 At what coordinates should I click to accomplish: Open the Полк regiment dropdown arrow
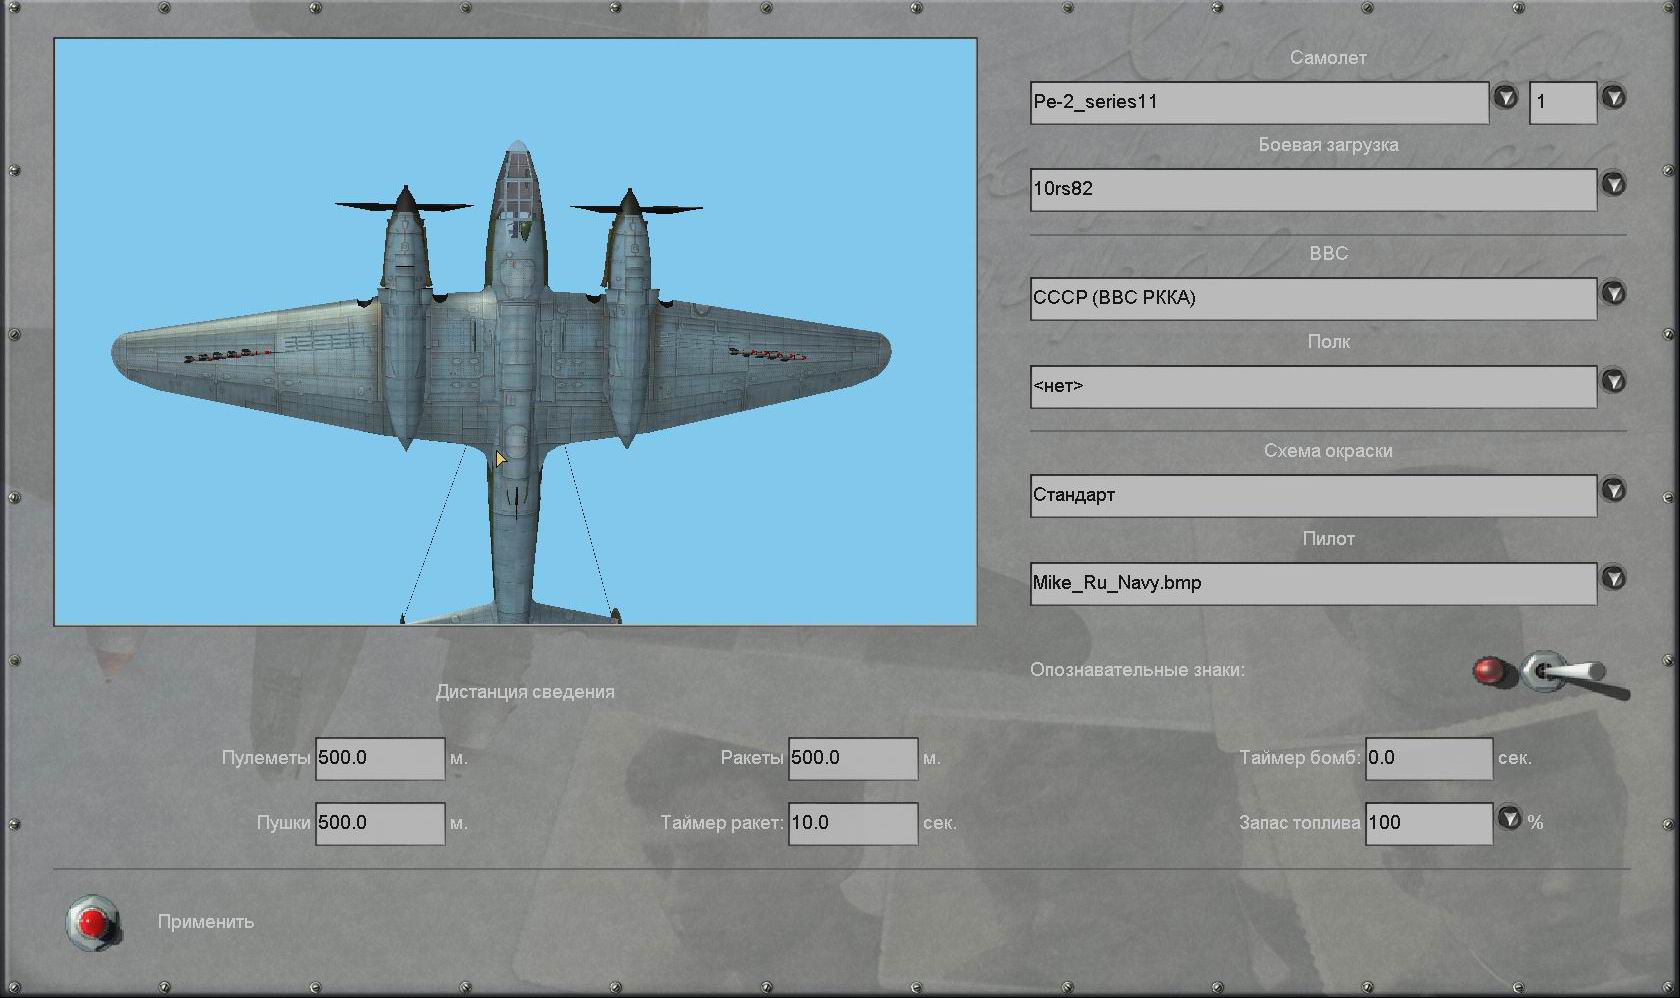1613,382
